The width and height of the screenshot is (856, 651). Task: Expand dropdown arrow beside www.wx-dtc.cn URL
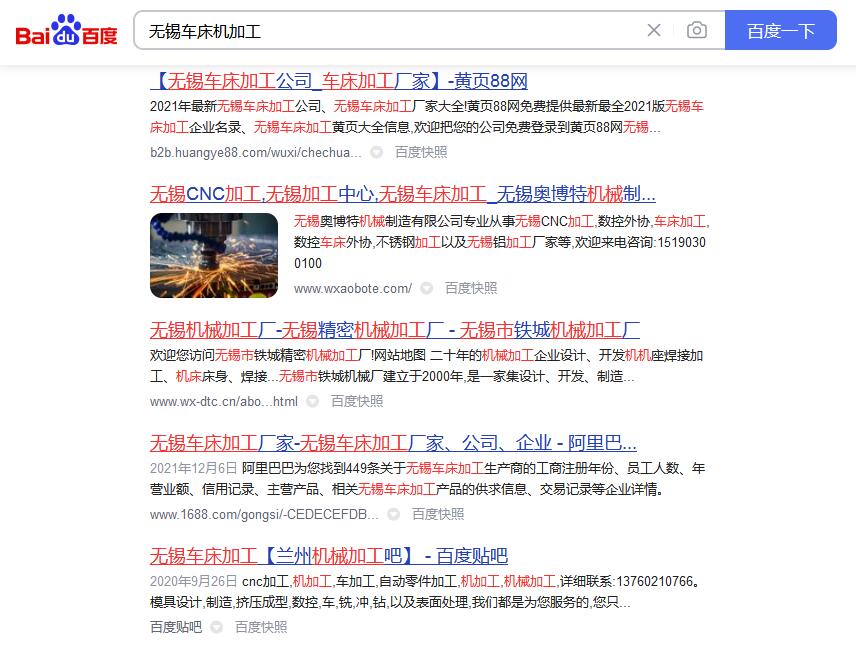[x=312, y=401]
